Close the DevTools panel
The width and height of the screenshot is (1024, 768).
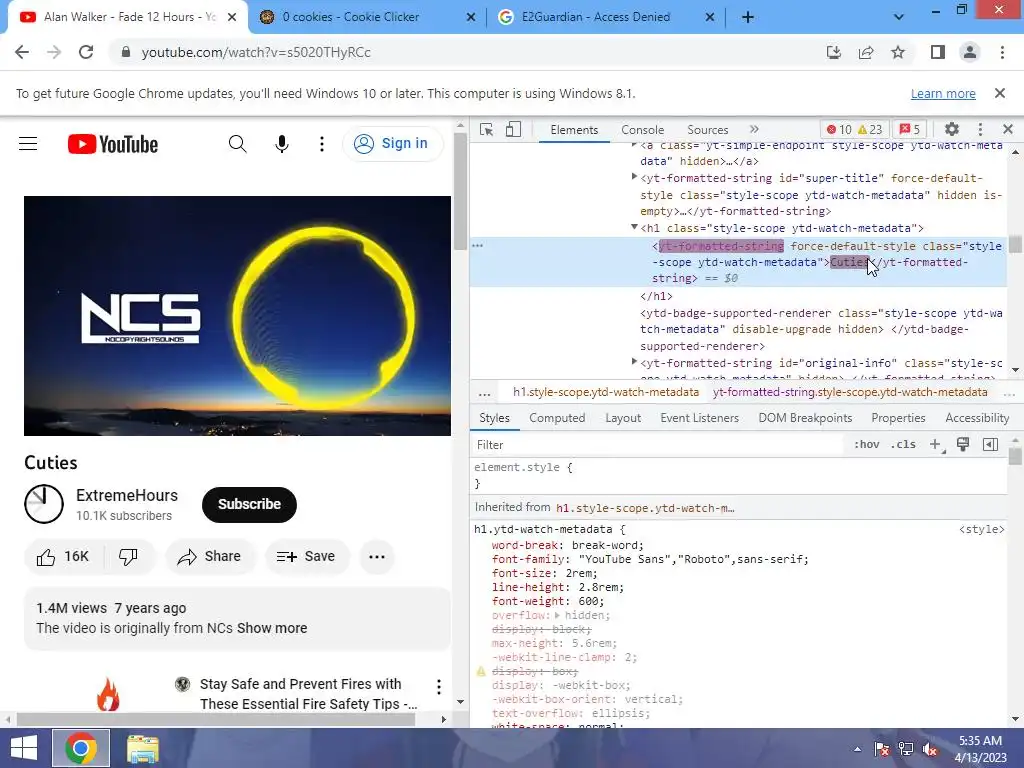1008,129
